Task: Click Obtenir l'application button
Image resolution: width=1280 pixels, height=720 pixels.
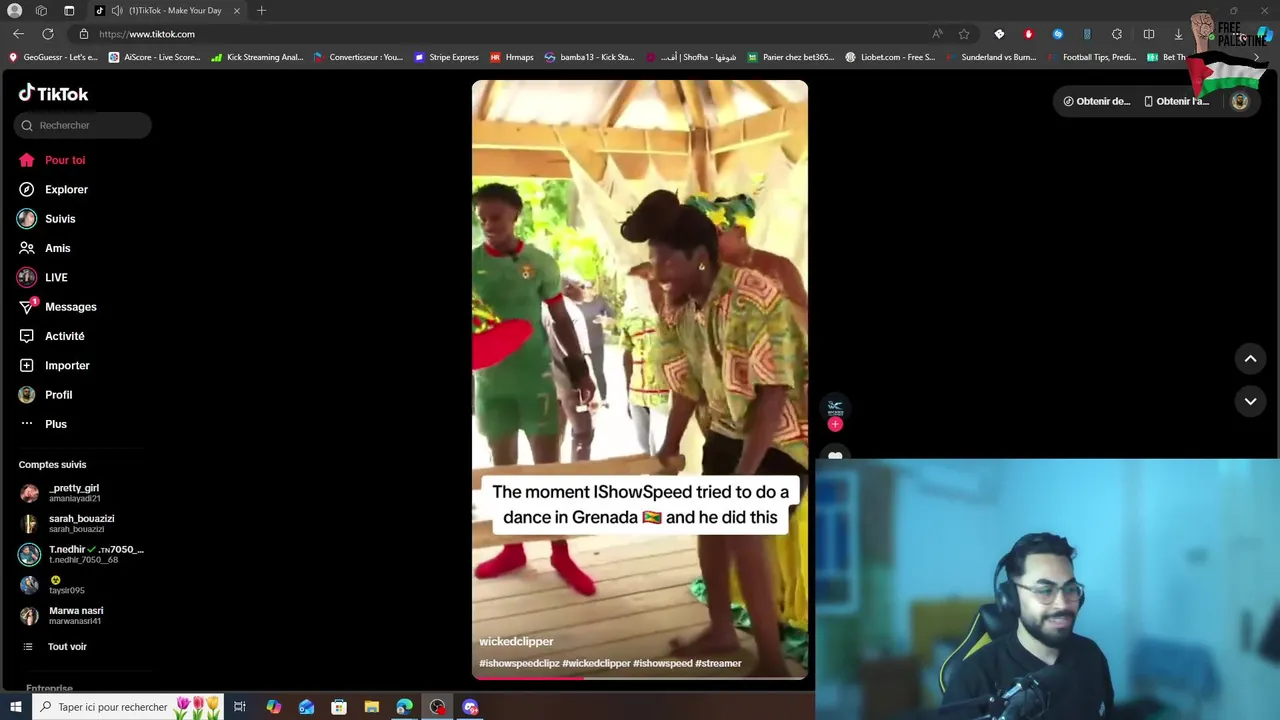Action: pos(1176,101)
